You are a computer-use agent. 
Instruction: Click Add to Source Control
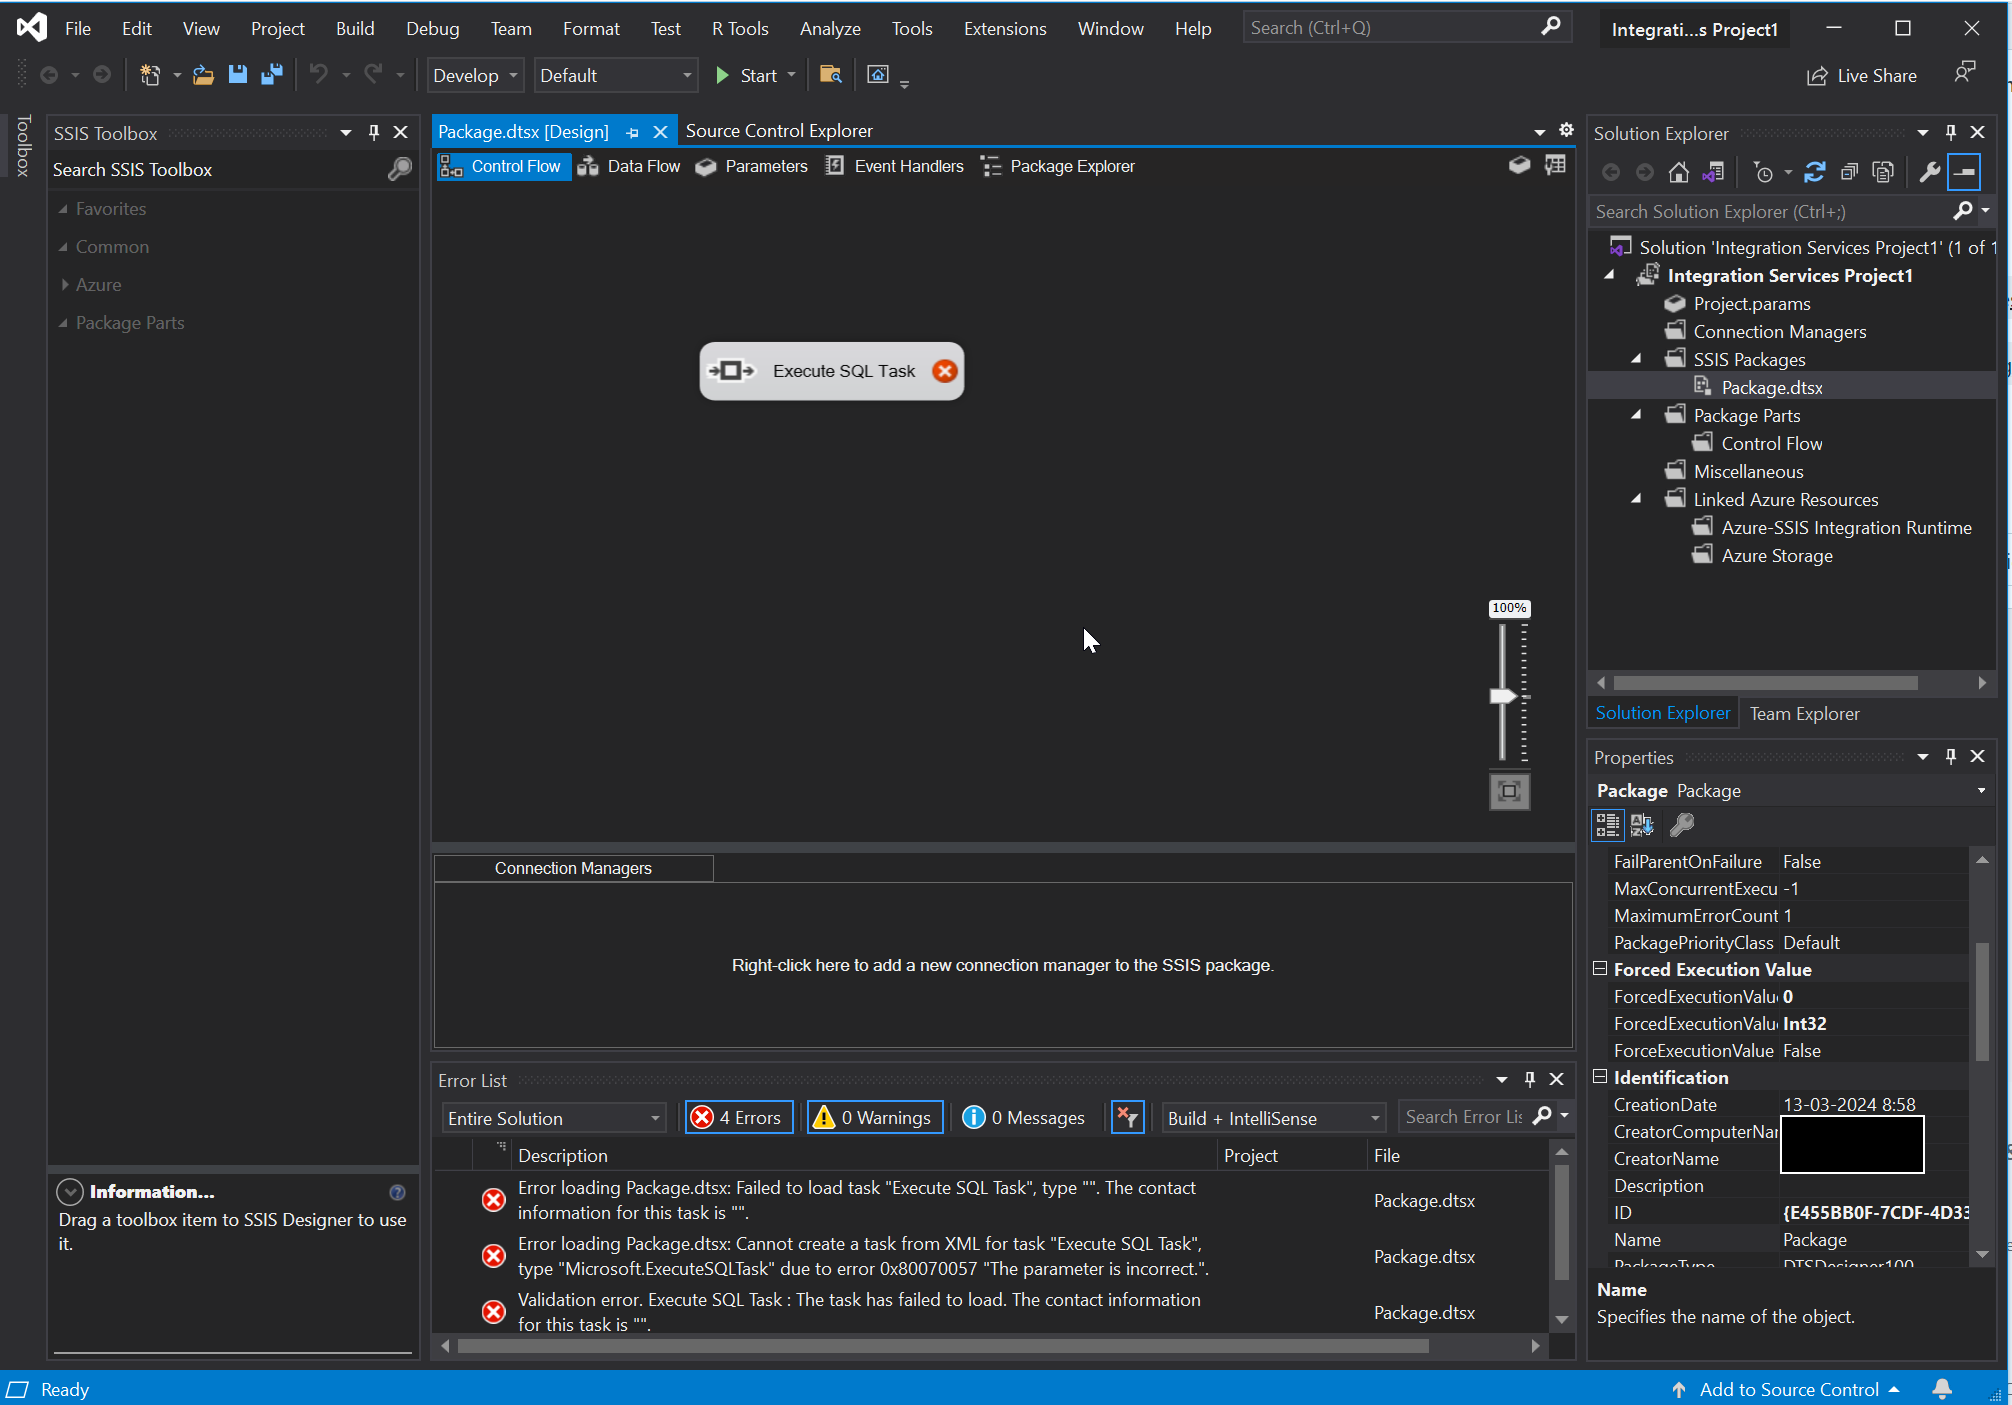click(x=1790, y=1389)
